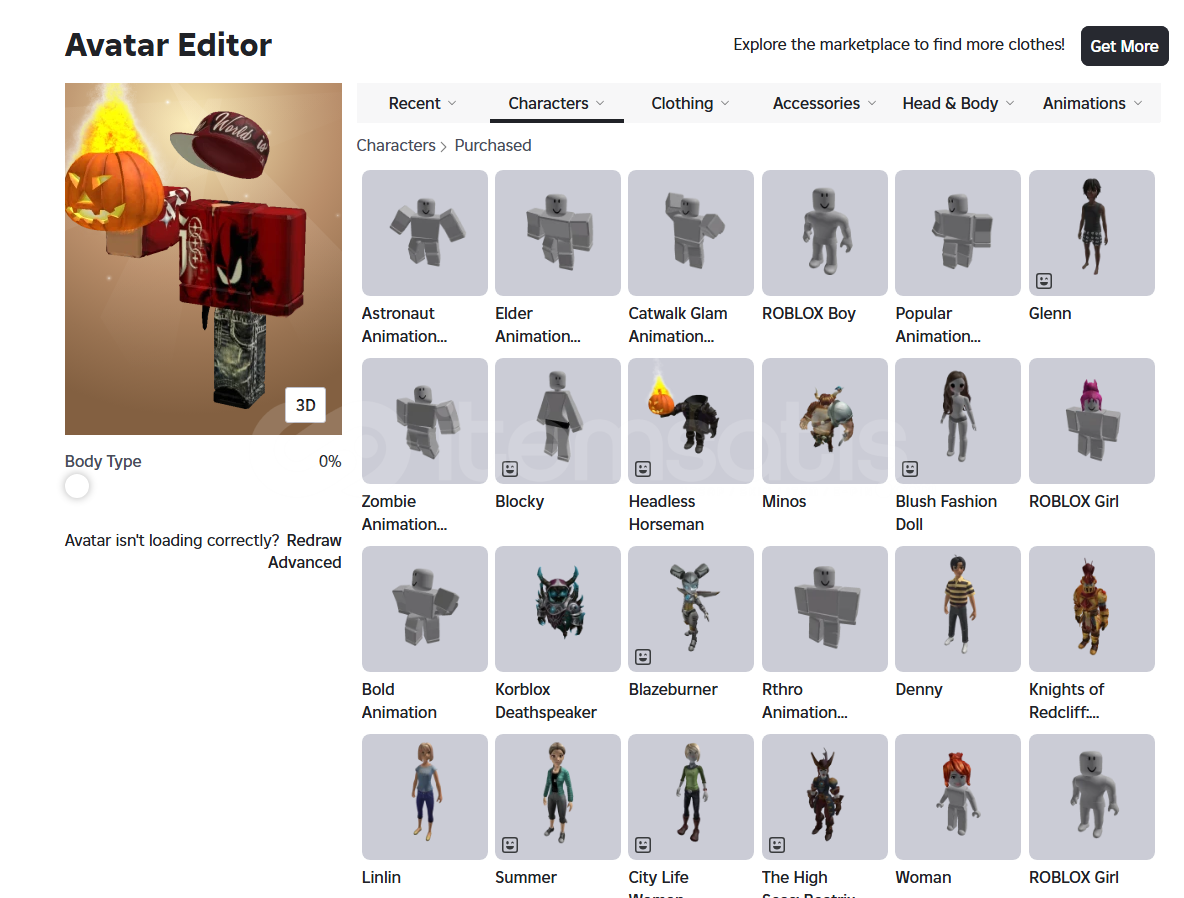This screenshot has height=898, width=1184.
Task: Click the Blush Fashion Doll name label
Action: pos(946,513)
